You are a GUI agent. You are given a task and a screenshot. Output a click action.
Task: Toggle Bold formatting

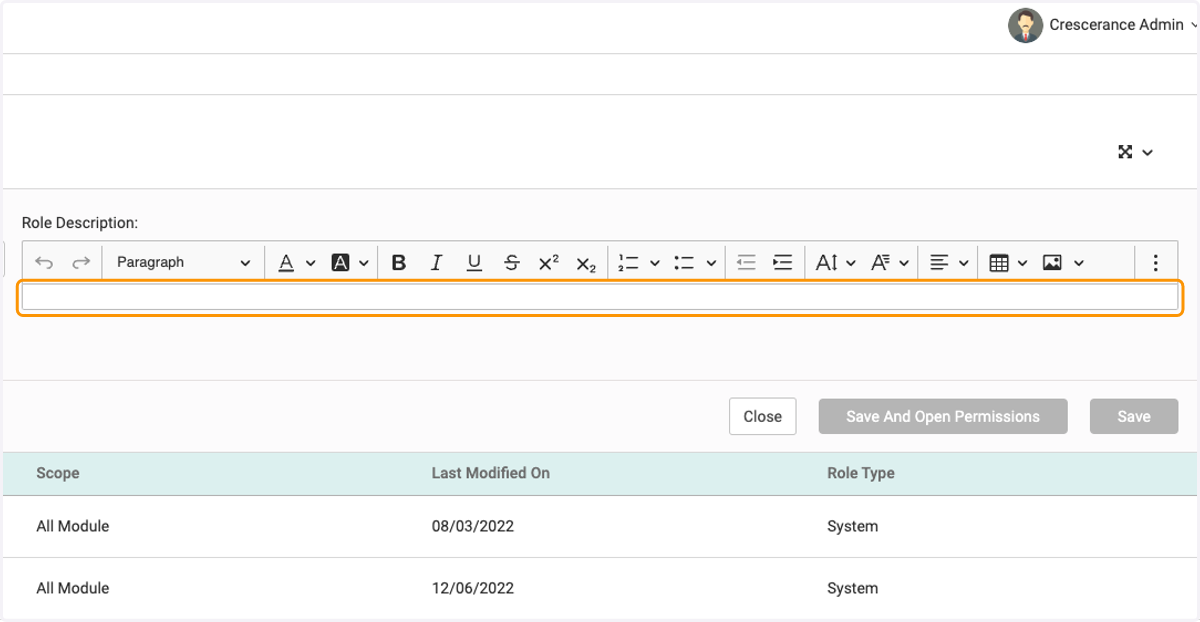click(398, 262)
